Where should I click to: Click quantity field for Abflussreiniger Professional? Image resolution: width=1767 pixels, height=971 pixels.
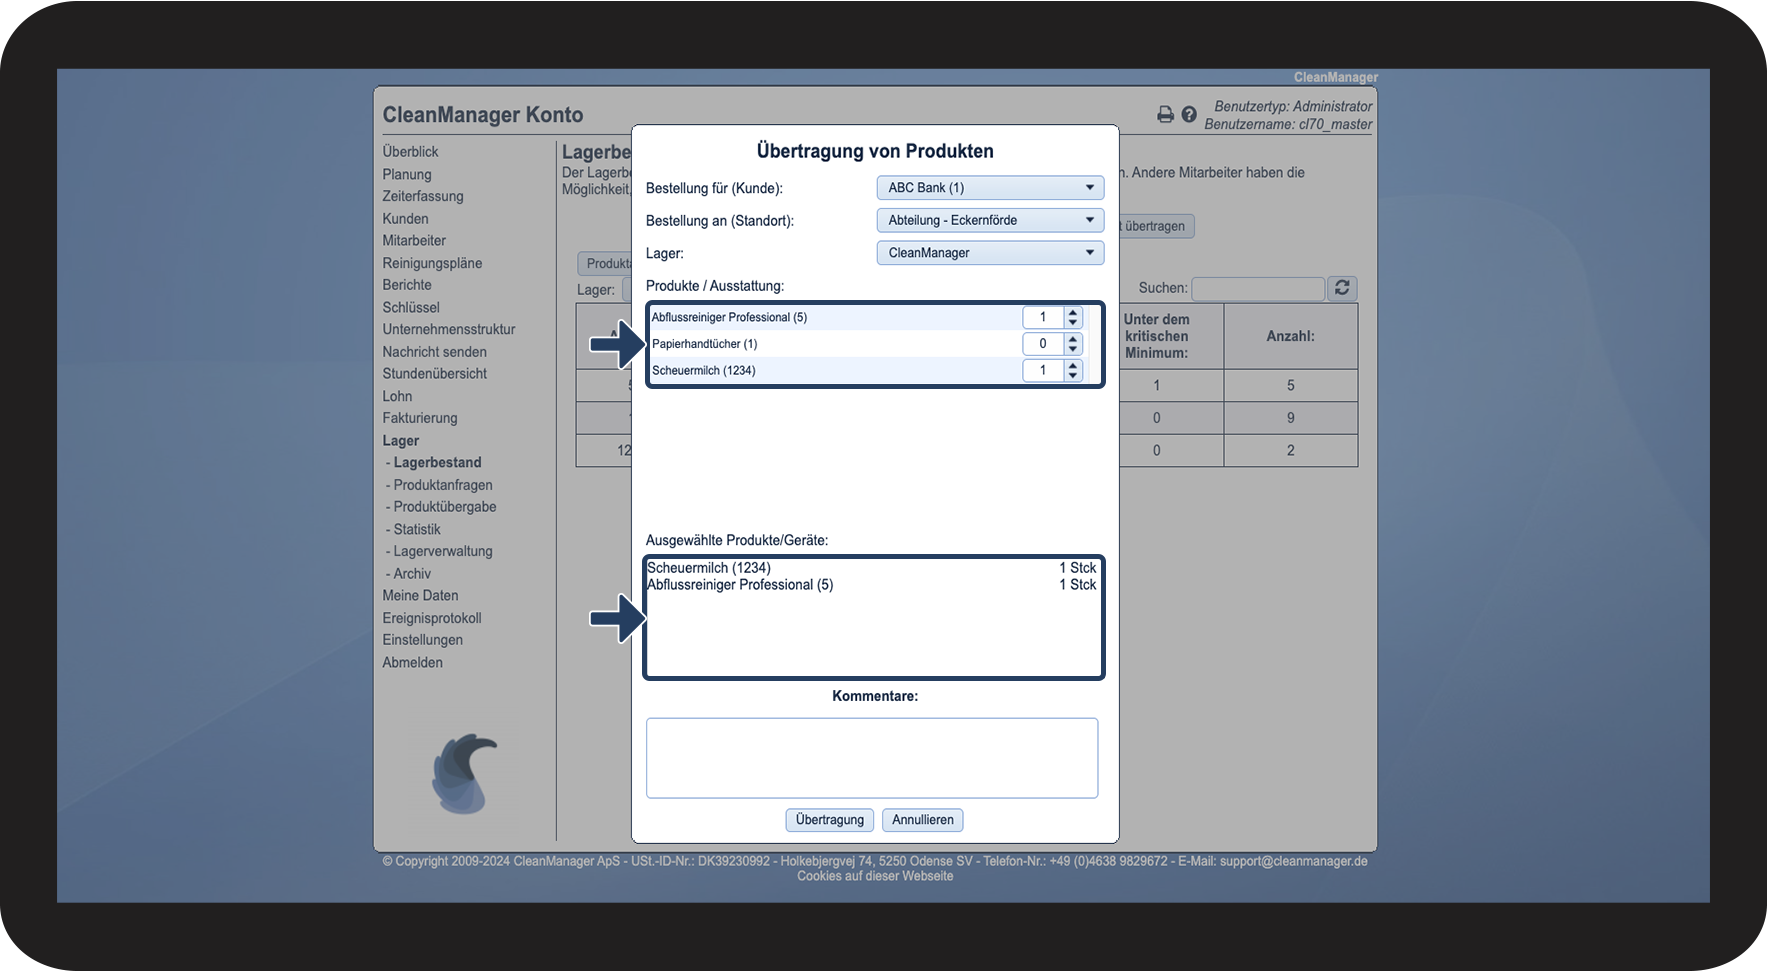[1043, 317]
